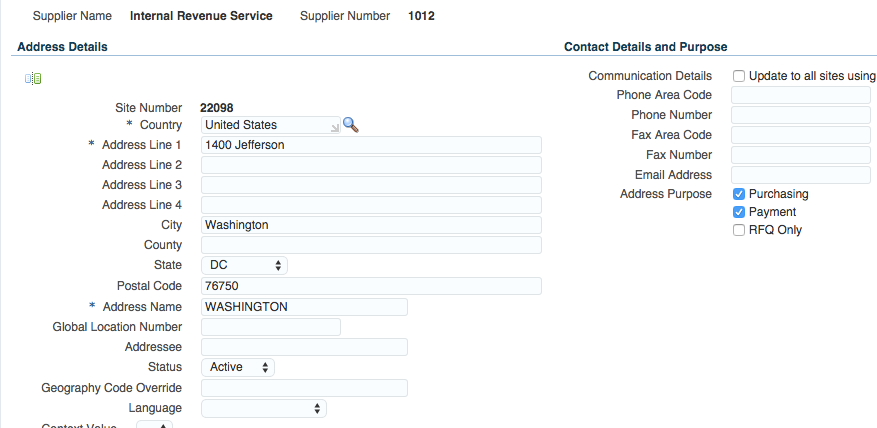Viewport: 877px width, 428px height.
Task: Click the Geography Code Override field
Action: click(x=304, y=388)
